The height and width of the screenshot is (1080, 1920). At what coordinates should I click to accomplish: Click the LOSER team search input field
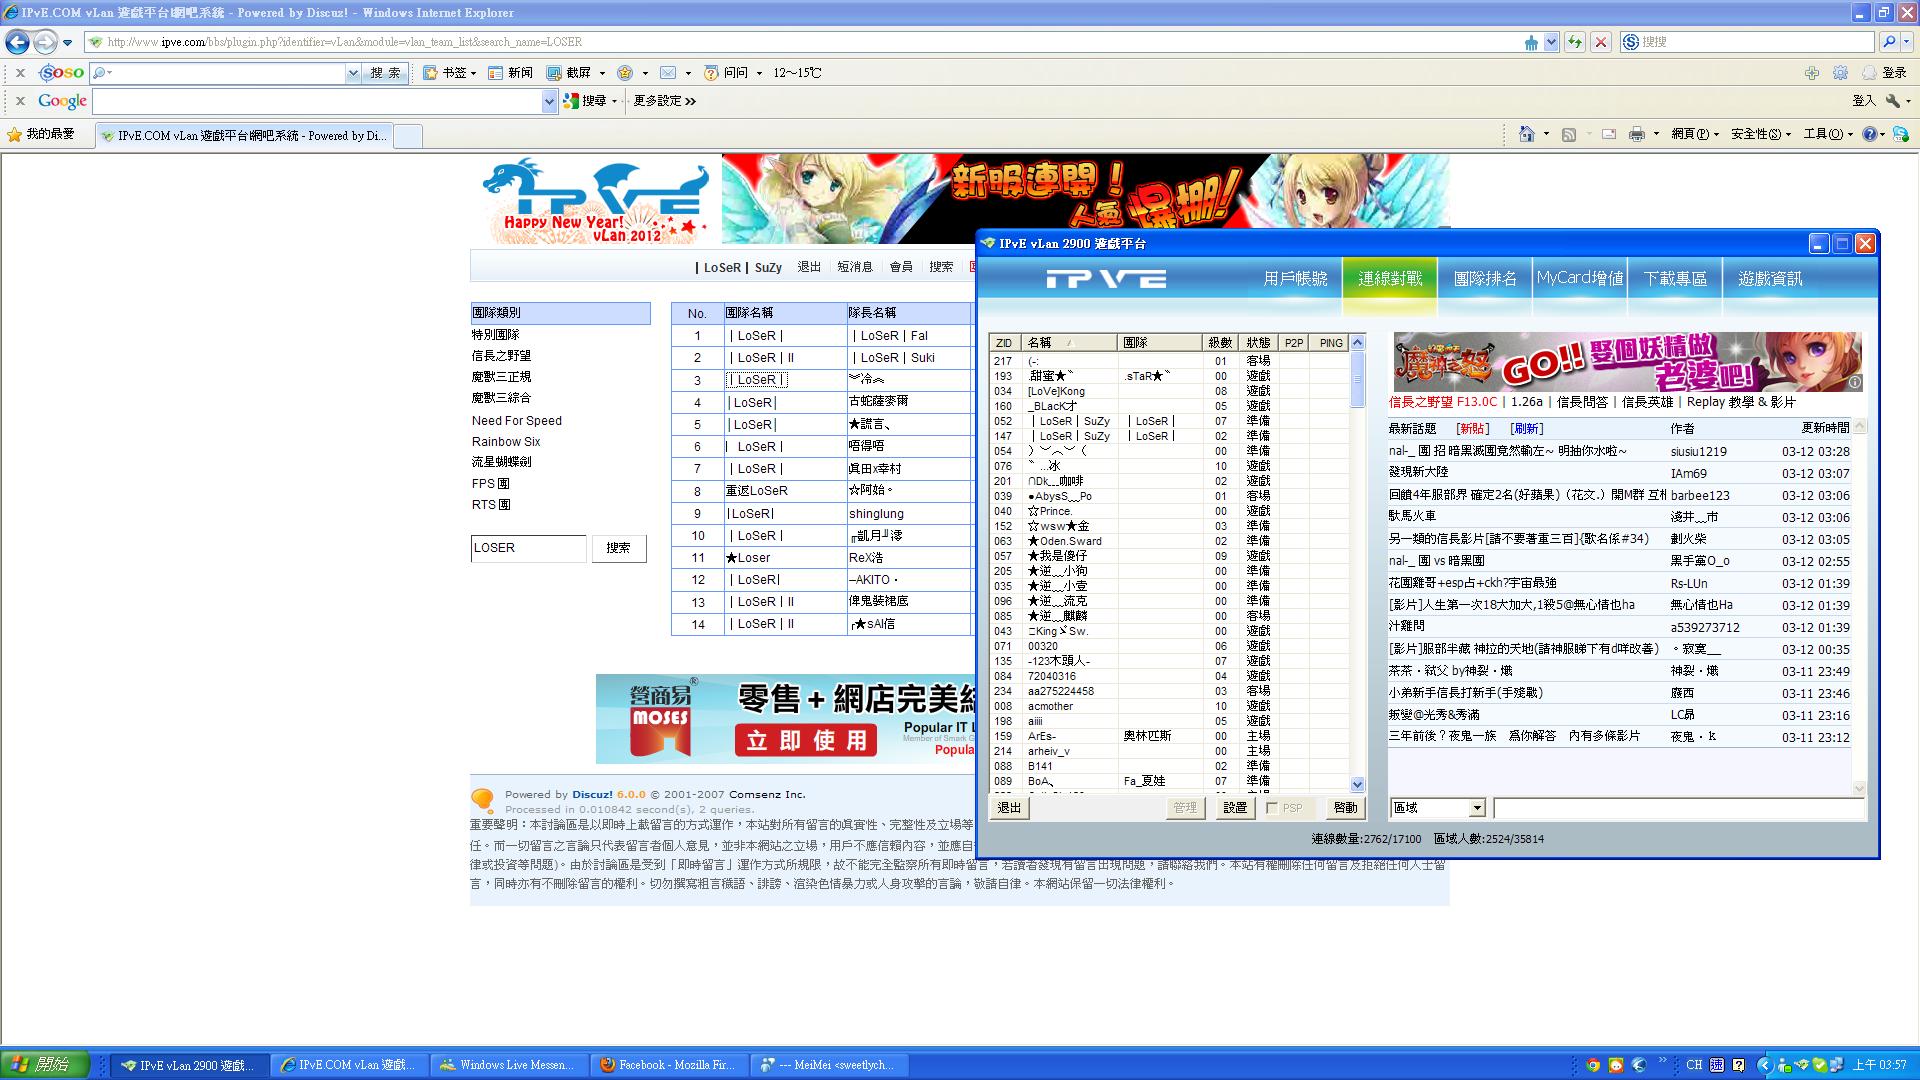[x=528, y=548]
